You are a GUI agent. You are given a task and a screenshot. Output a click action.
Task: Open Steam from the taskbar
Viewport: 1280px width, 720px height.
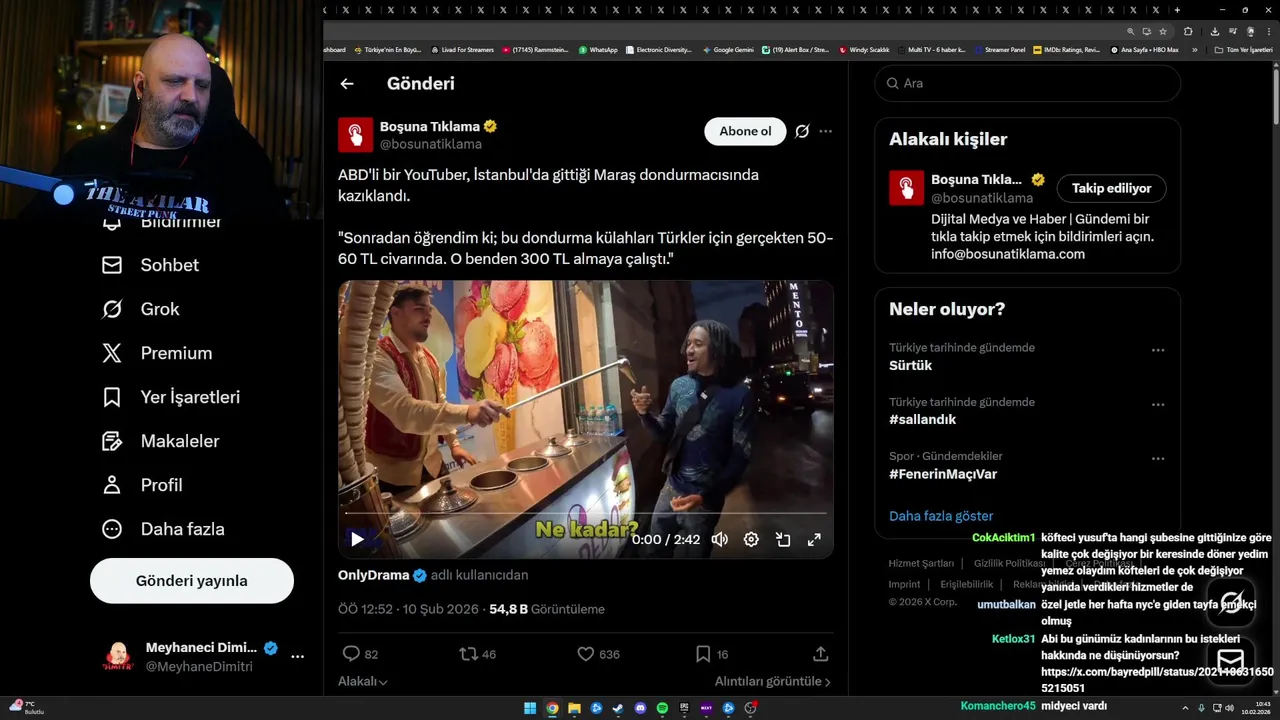tap(618, 708)
